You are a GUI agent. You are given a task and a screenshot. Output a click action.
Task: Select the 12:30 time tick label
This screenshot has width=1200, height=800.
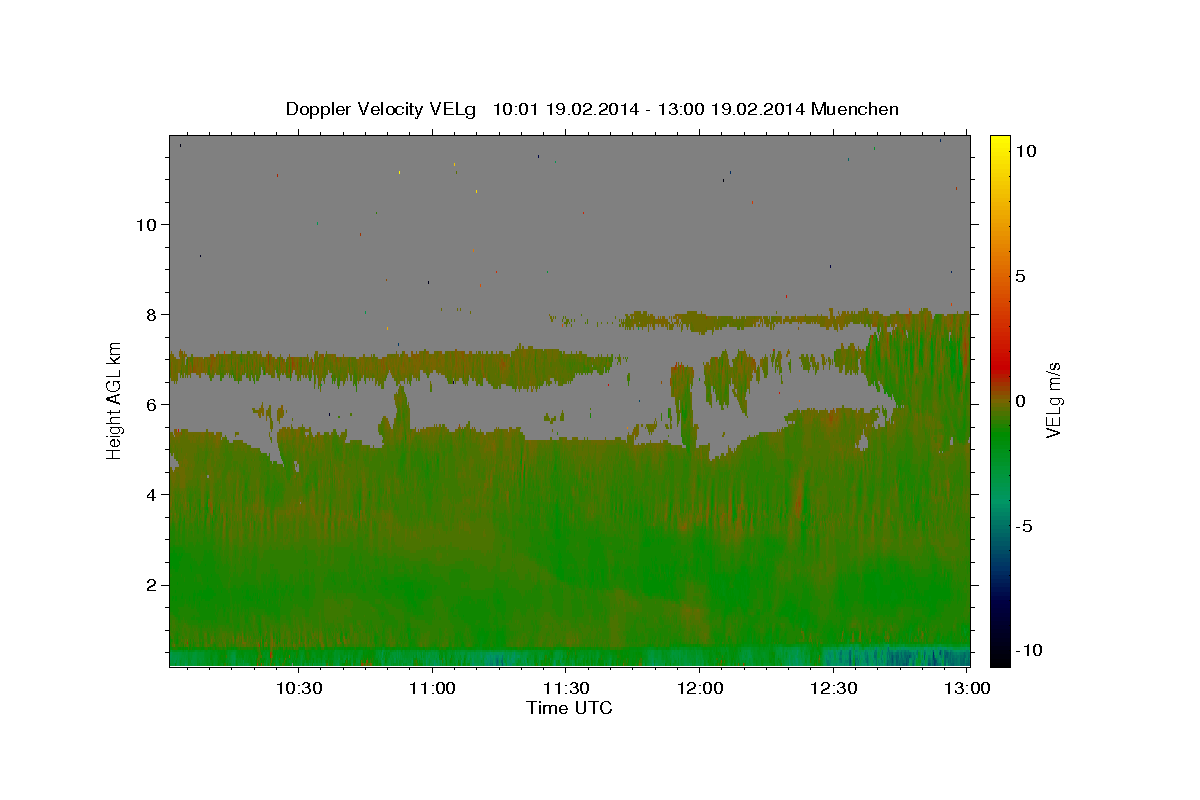833,688
